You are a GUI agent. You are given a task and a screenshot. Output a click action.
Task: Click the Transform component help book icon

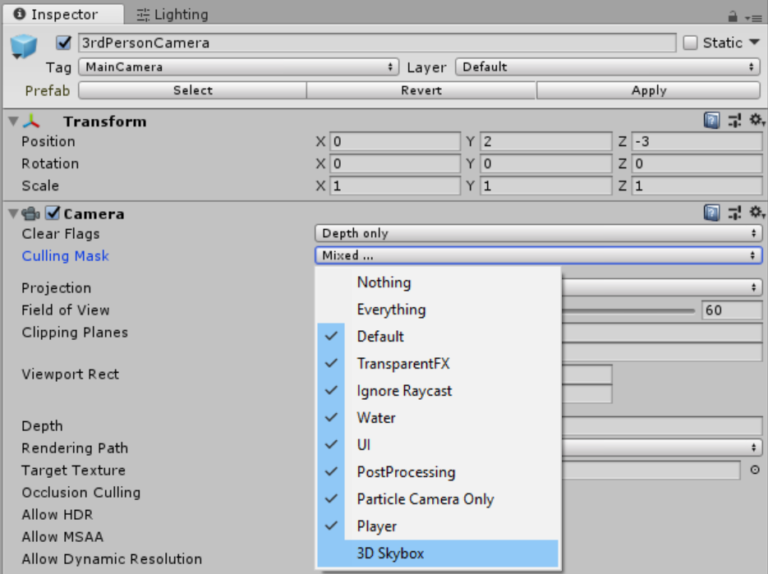click(x=711, y=121)
